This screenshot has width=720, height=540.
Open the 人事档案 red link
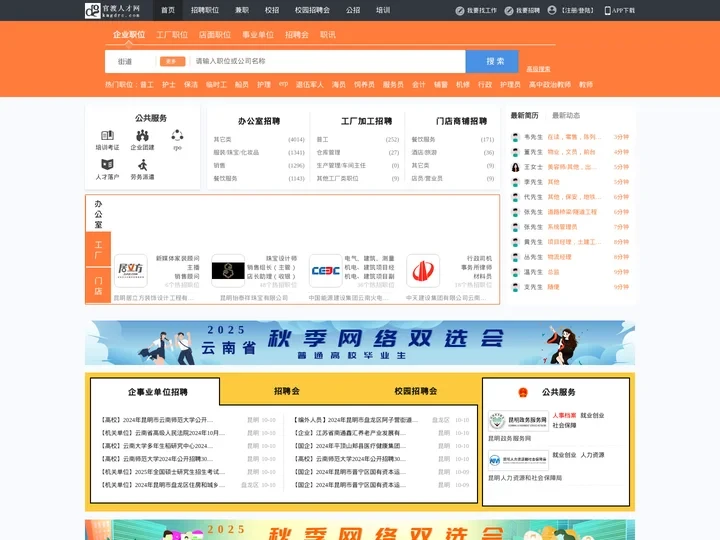564,415
